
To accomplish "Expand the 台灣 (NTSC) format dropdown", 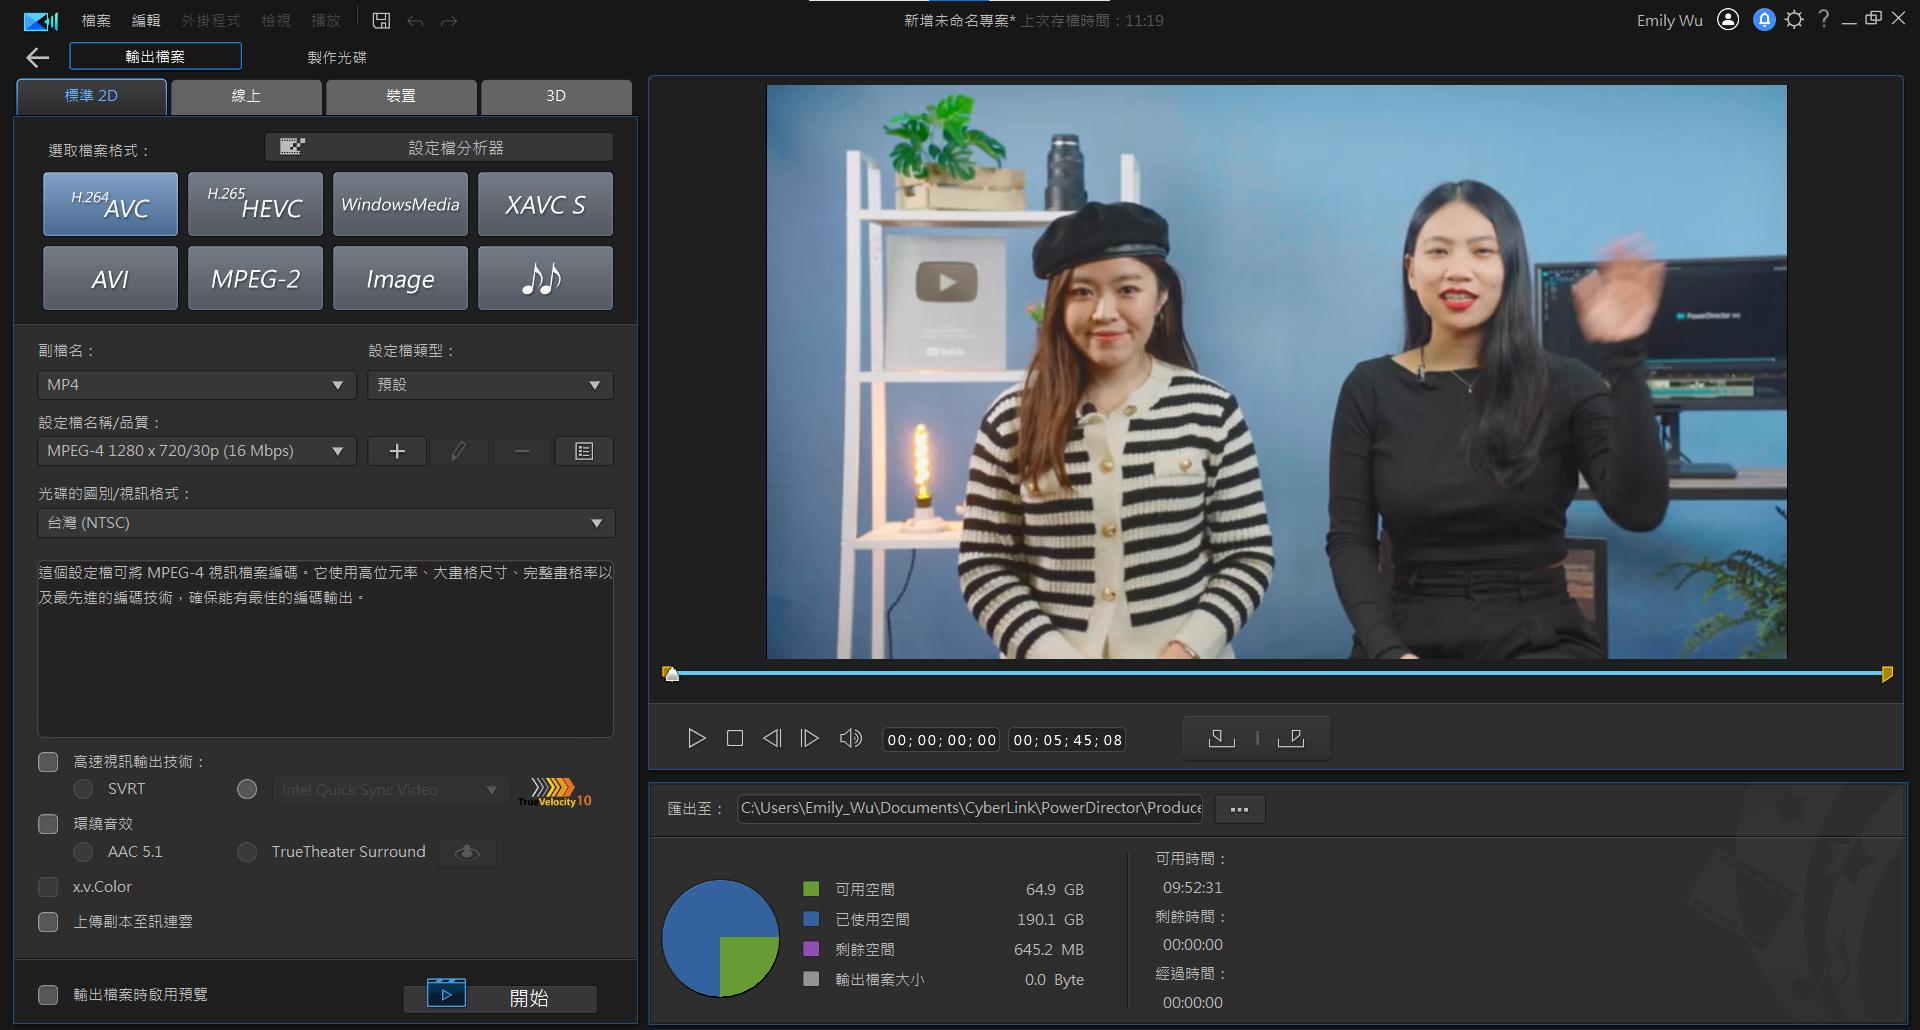I will [x=325, y=523].
